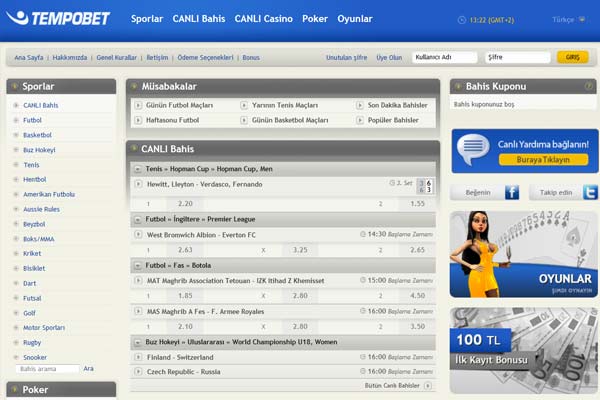Collapse the Futbol İngiltere Premier League section
Image resolution: width=600 pixels, height=400 pixels.
138,220
